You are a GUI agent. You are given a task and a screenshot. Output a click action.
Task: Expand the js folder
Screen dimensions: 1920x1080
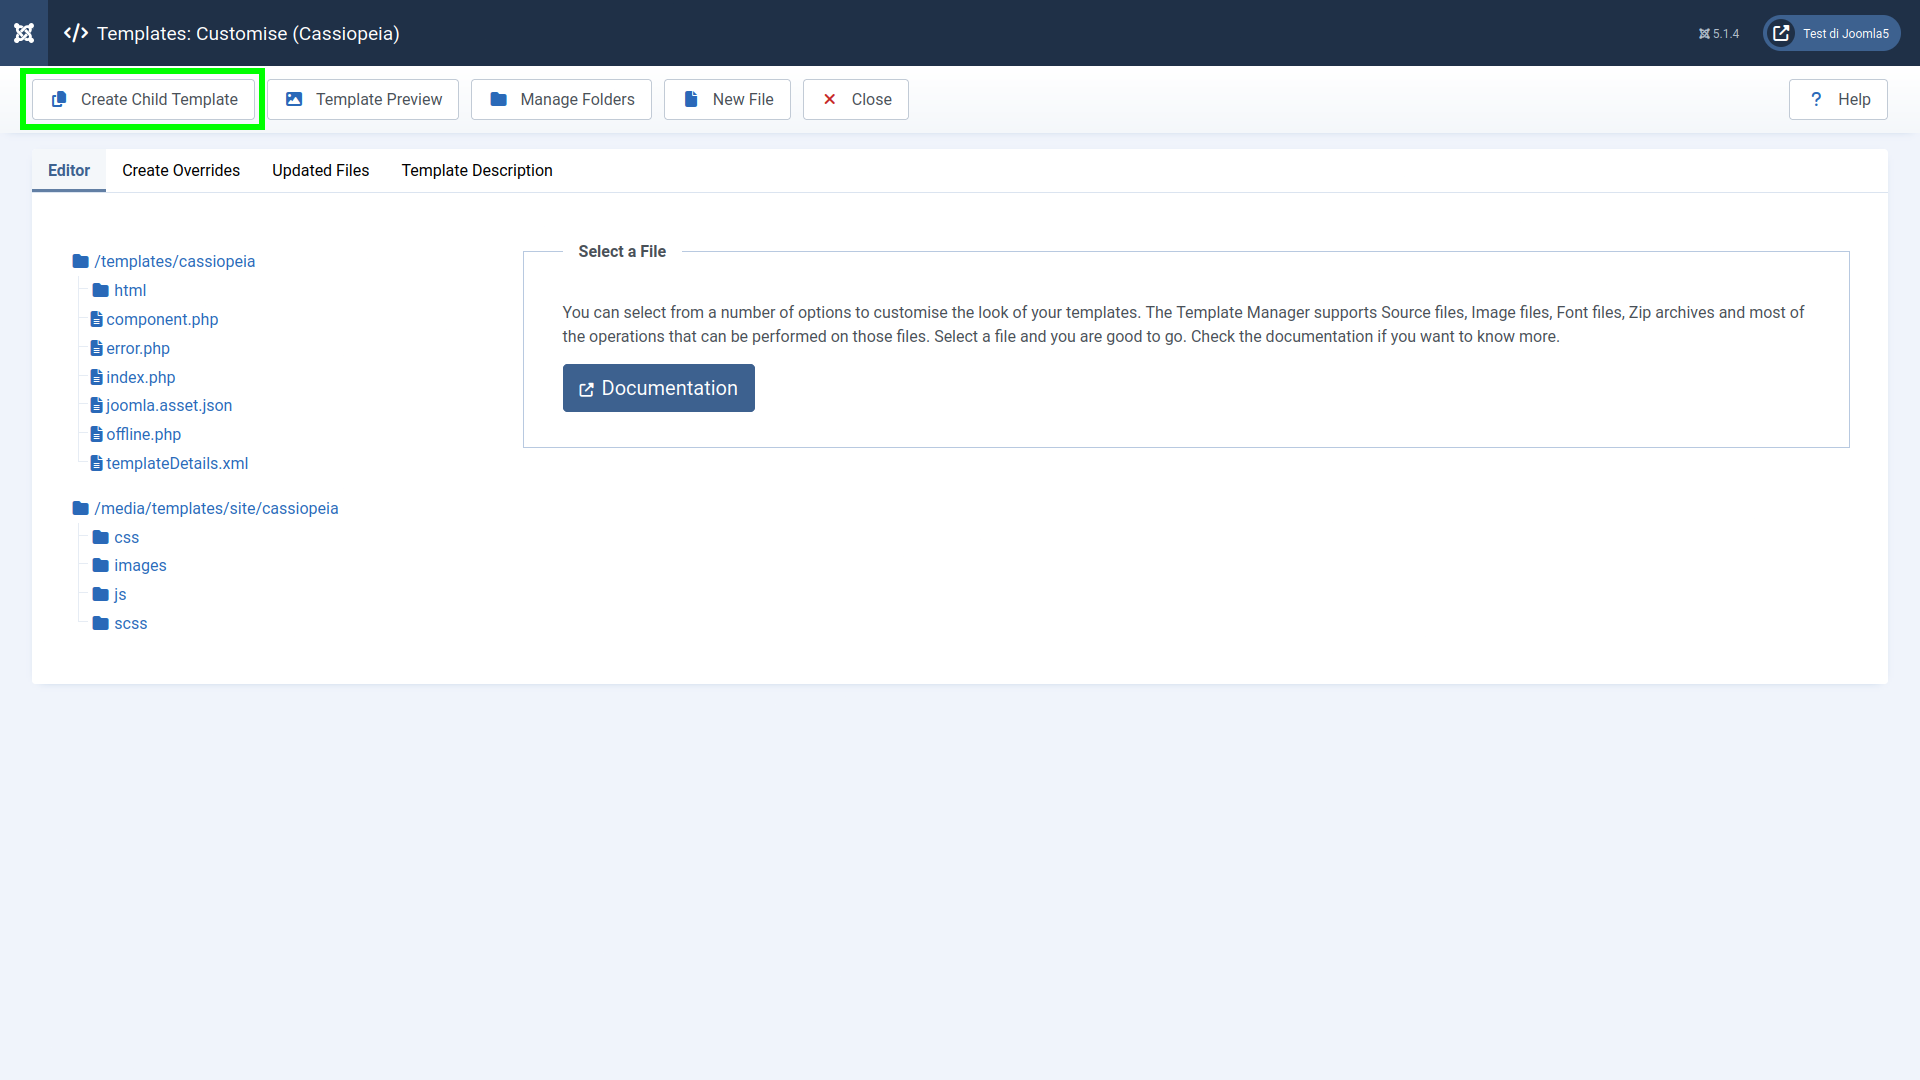tap(120, 594)
